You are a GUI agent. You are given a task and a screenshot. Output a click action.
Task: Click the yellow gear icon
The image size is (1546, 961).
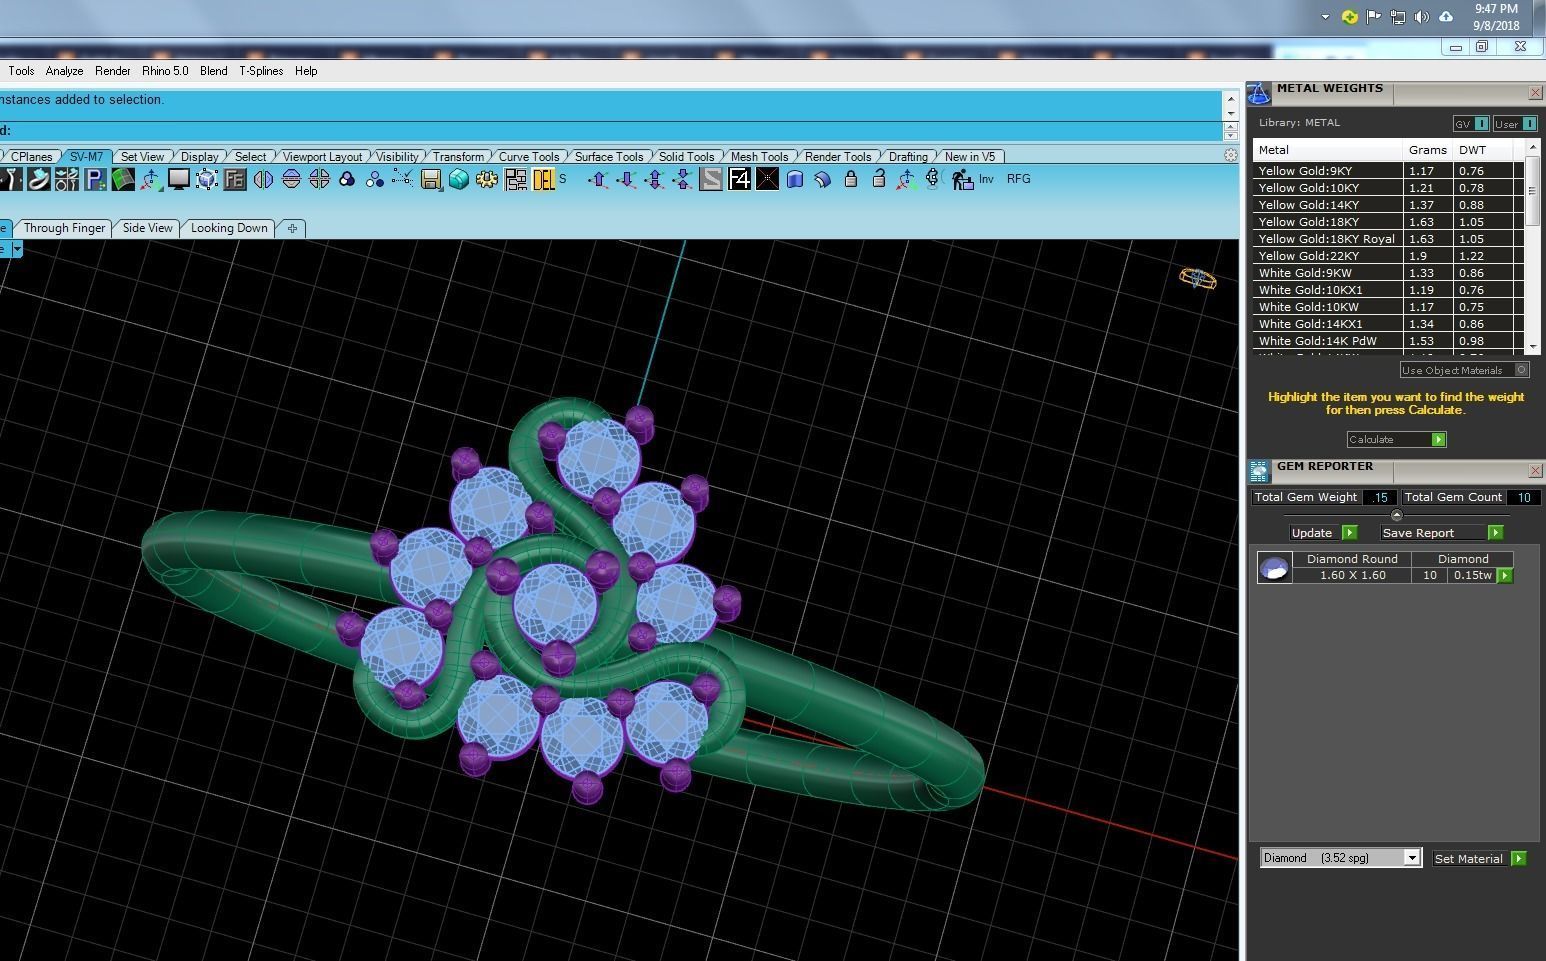(487, 179)
